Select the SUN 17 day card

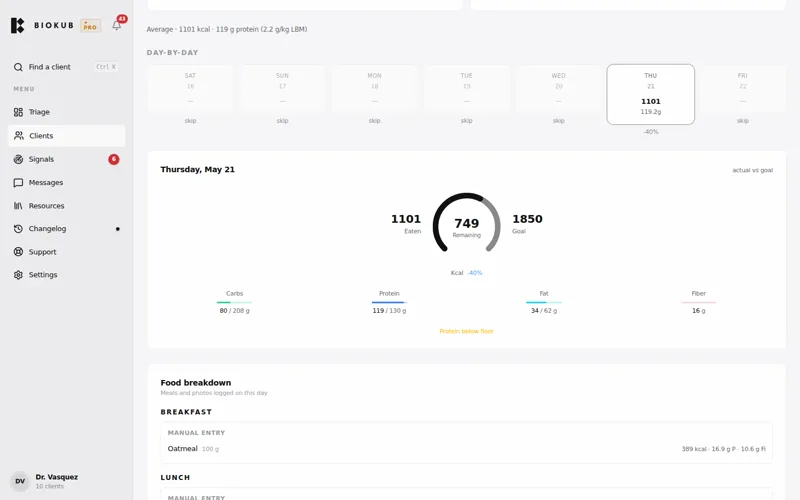283,89
